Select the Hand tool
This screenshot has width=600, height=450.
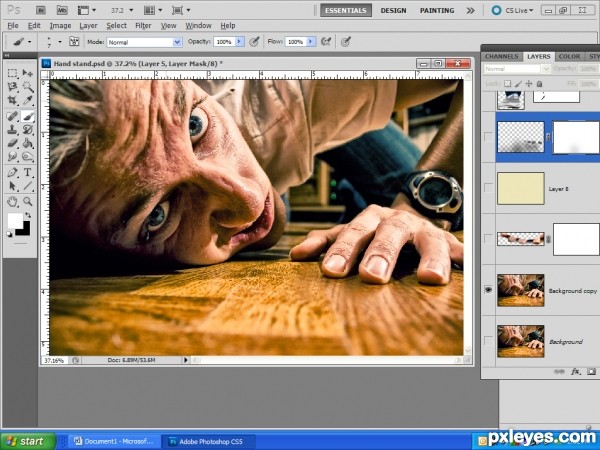pos(12,201)
